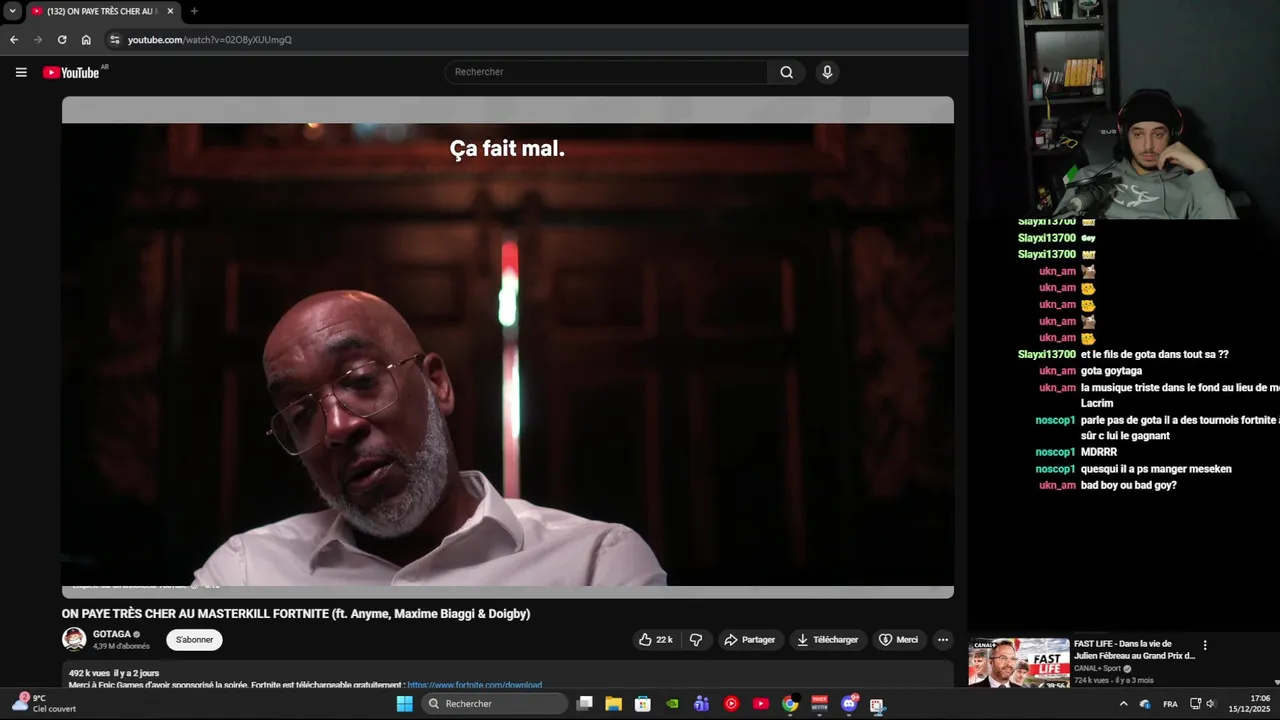Open Microsoft Teams from the taskbar
The height and width of the screenshot is (720, 1280).
tap(702, 704)
